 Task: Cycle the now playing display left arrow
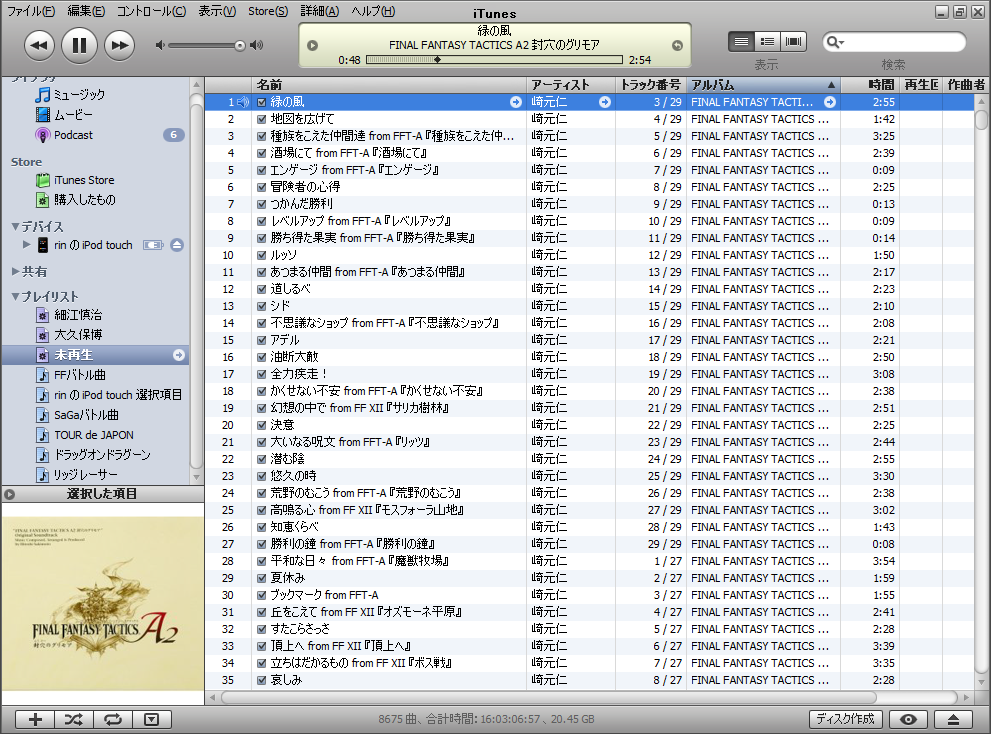(312, 46)
